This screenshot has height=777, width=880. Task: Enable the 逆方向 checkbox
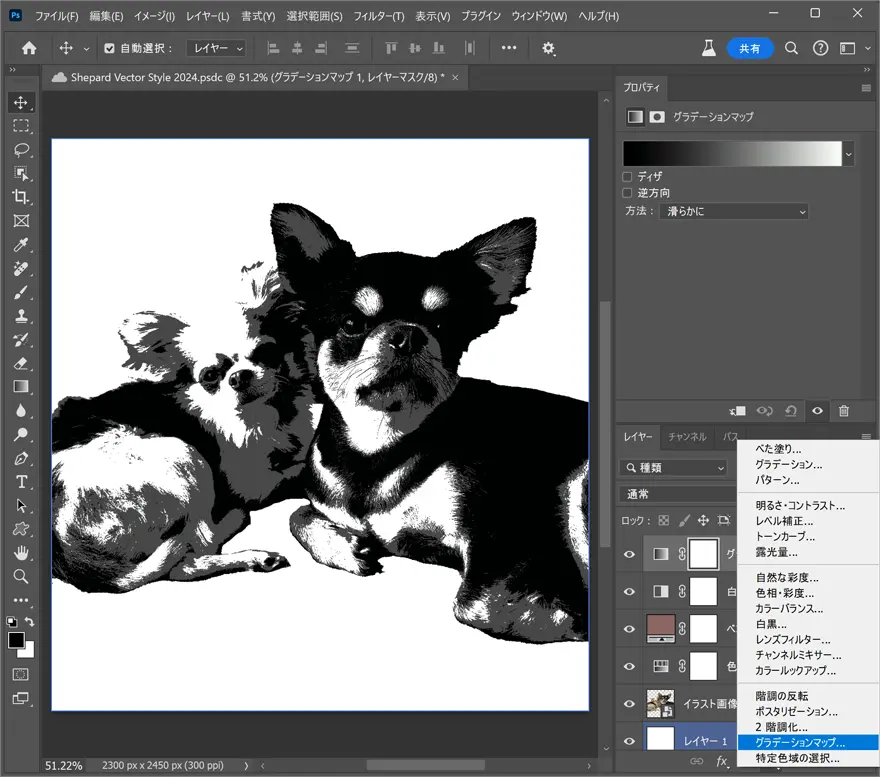[628, 193]
